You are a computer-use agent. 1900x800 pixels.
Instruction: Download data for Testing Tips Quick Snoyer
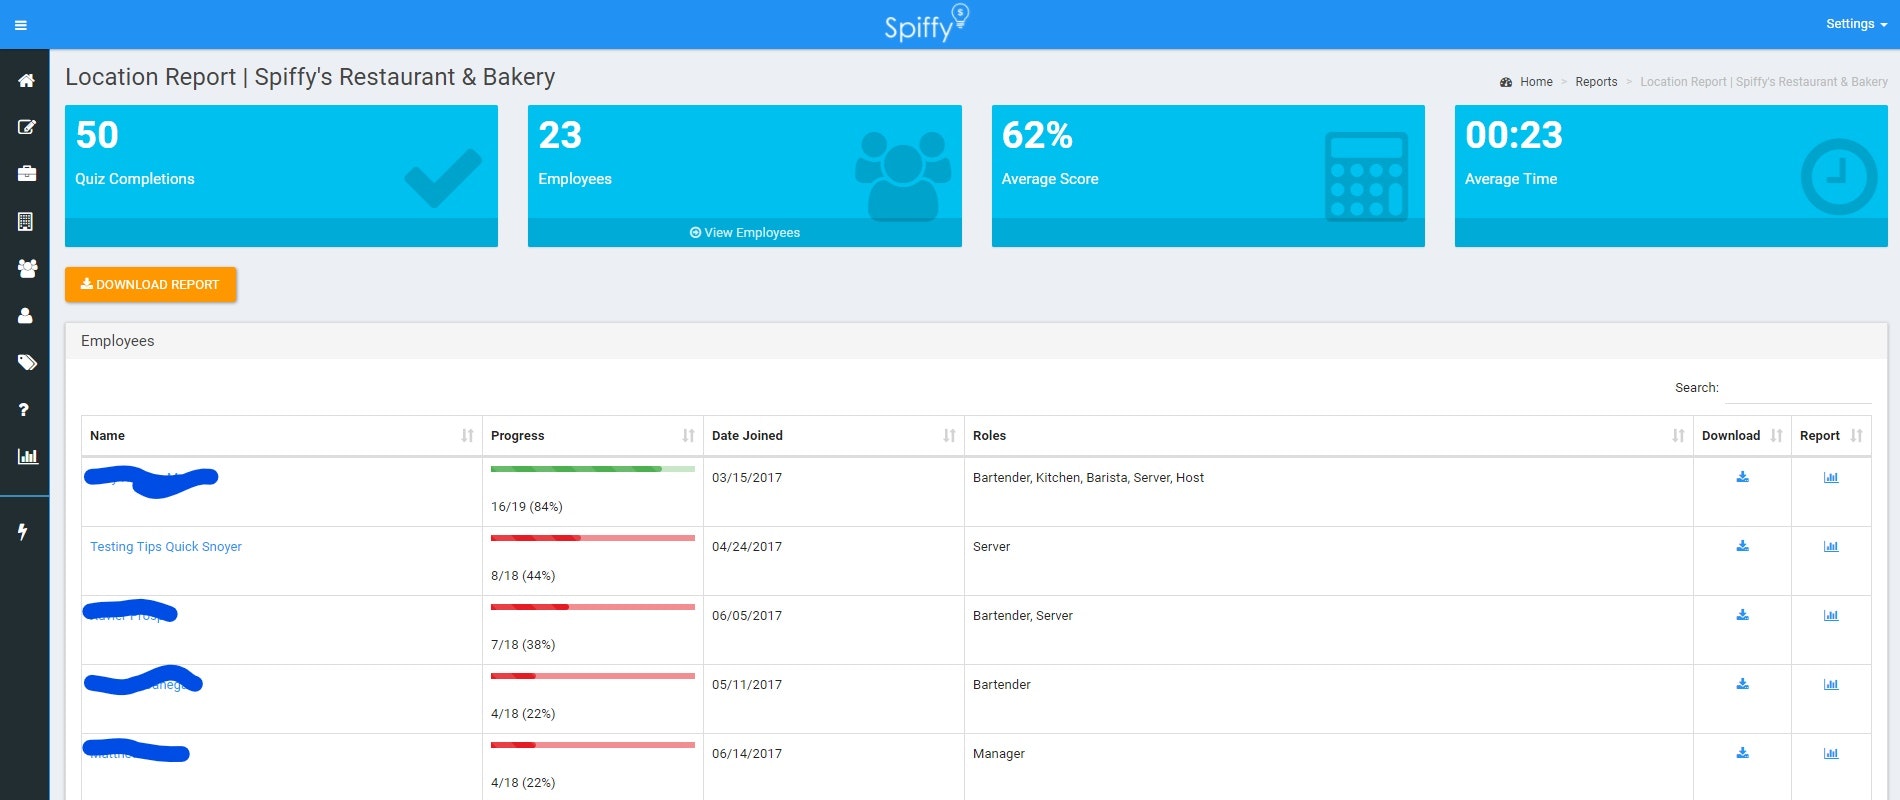coord(1742,546)
